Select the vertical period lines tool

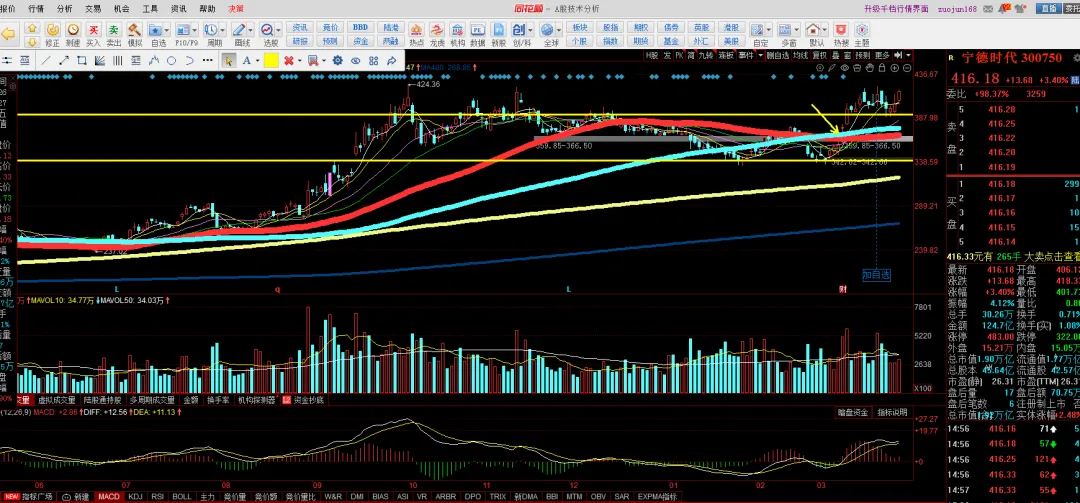117,61
